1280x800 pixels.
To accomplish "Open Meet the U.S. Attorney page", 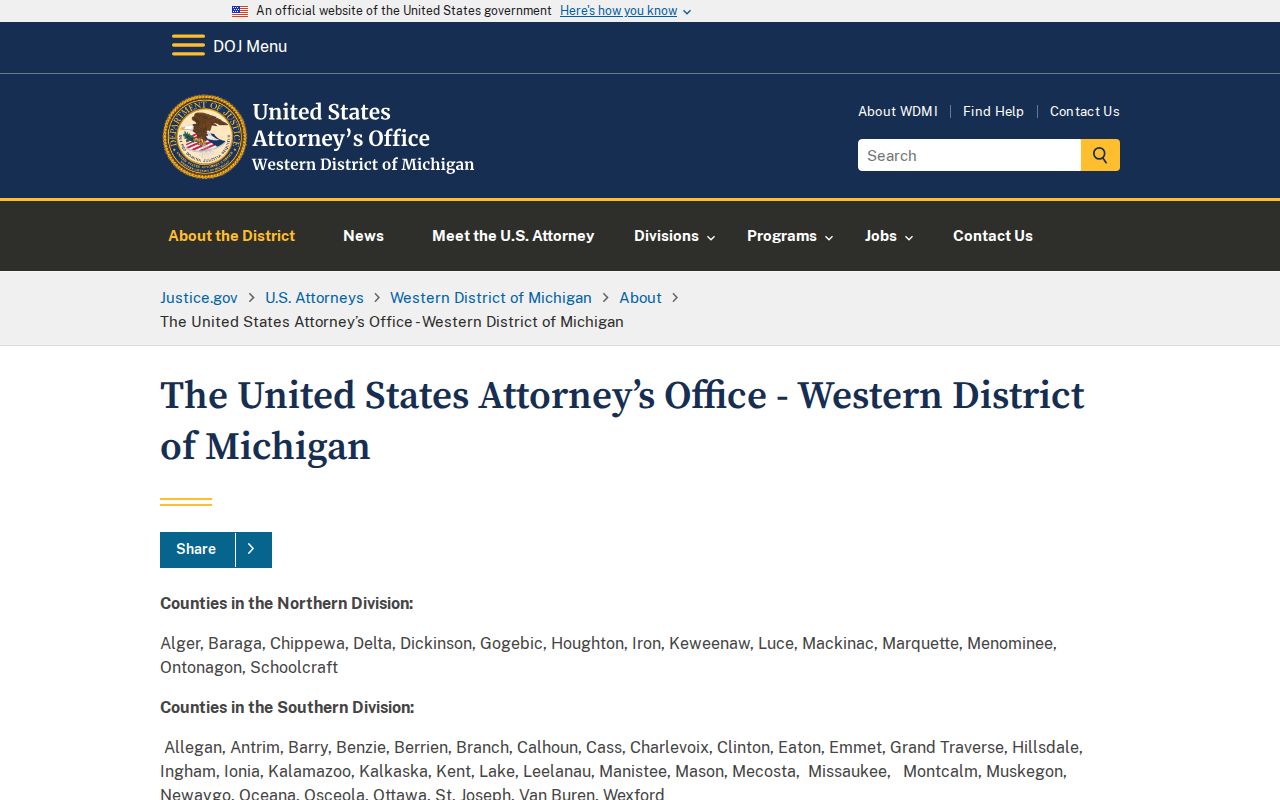I will point(513,236).
